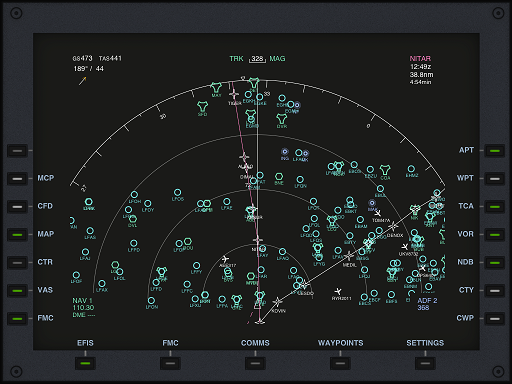
Task: Select the MAP display mode
Action: pyautogui.click(x=17, y=235)
